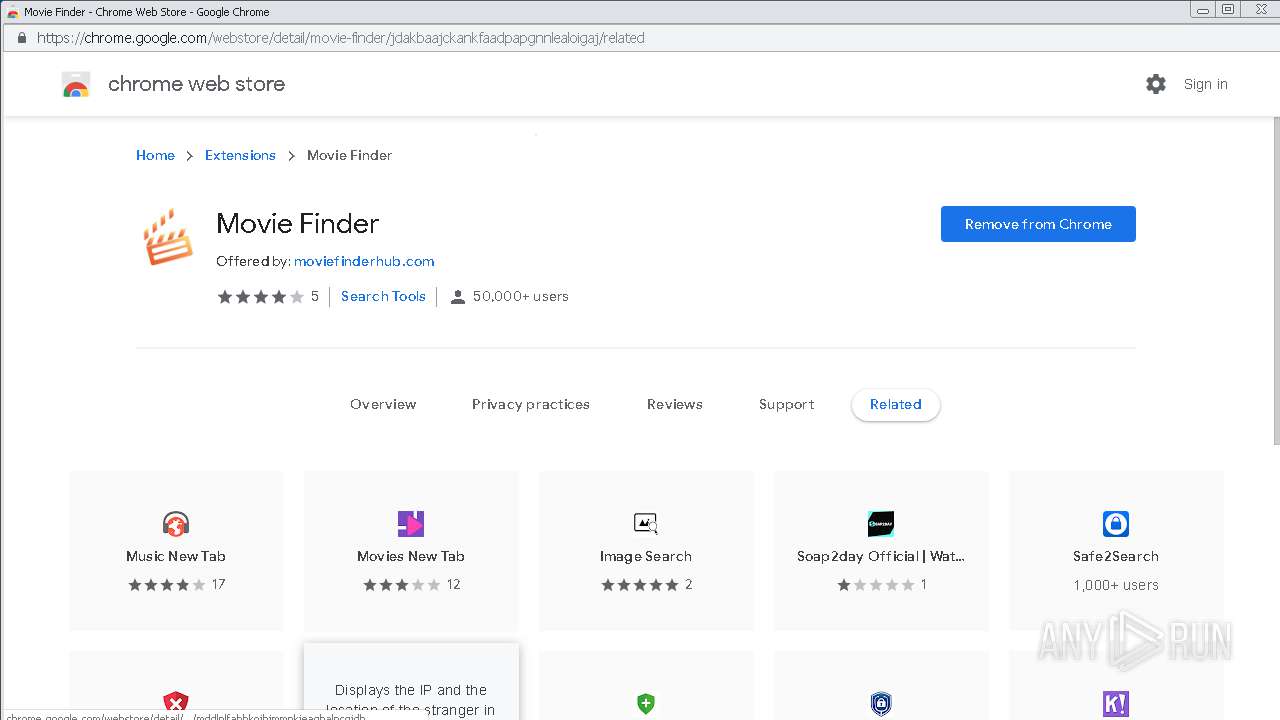Viewport: 1280px width, 720px height.
Task: Open the Soap2day Official card title
Action: (x=881, y=556)
